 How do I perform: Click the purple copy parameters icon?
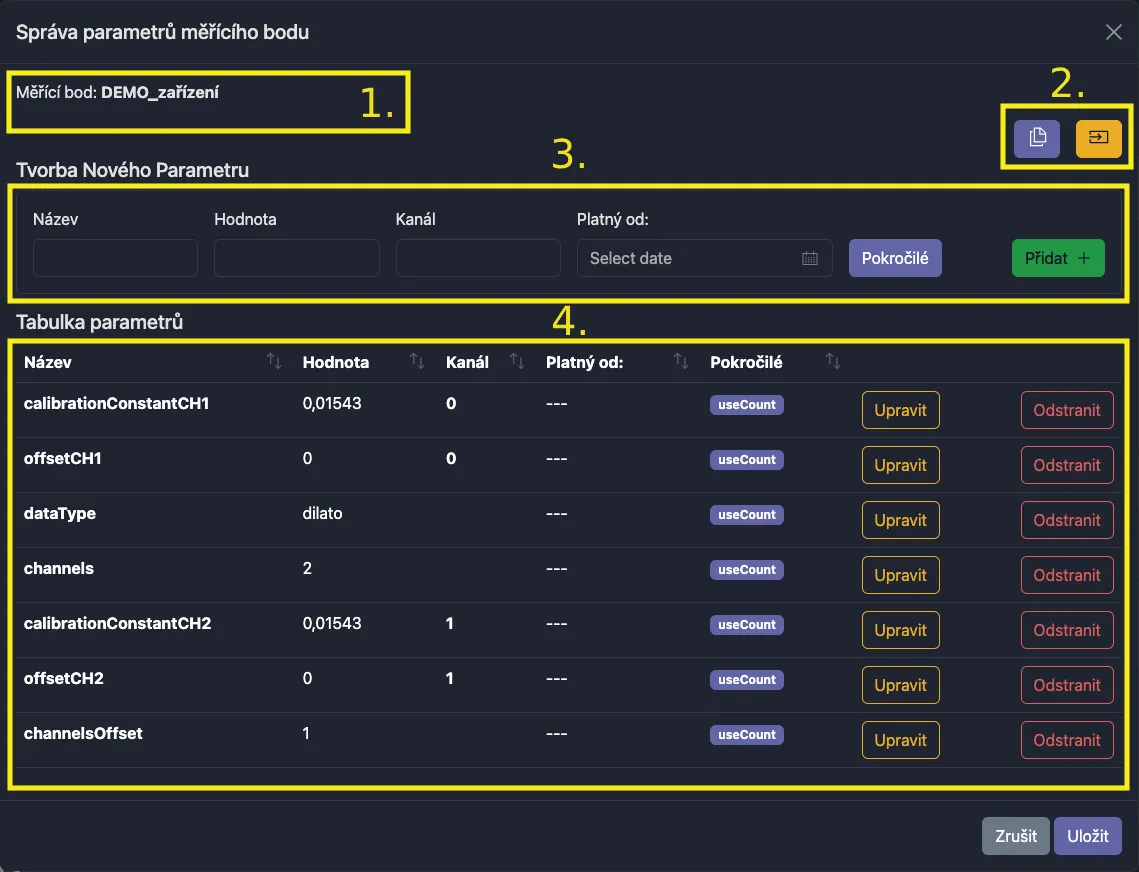pyautogui.click(x=1037, y=138)
